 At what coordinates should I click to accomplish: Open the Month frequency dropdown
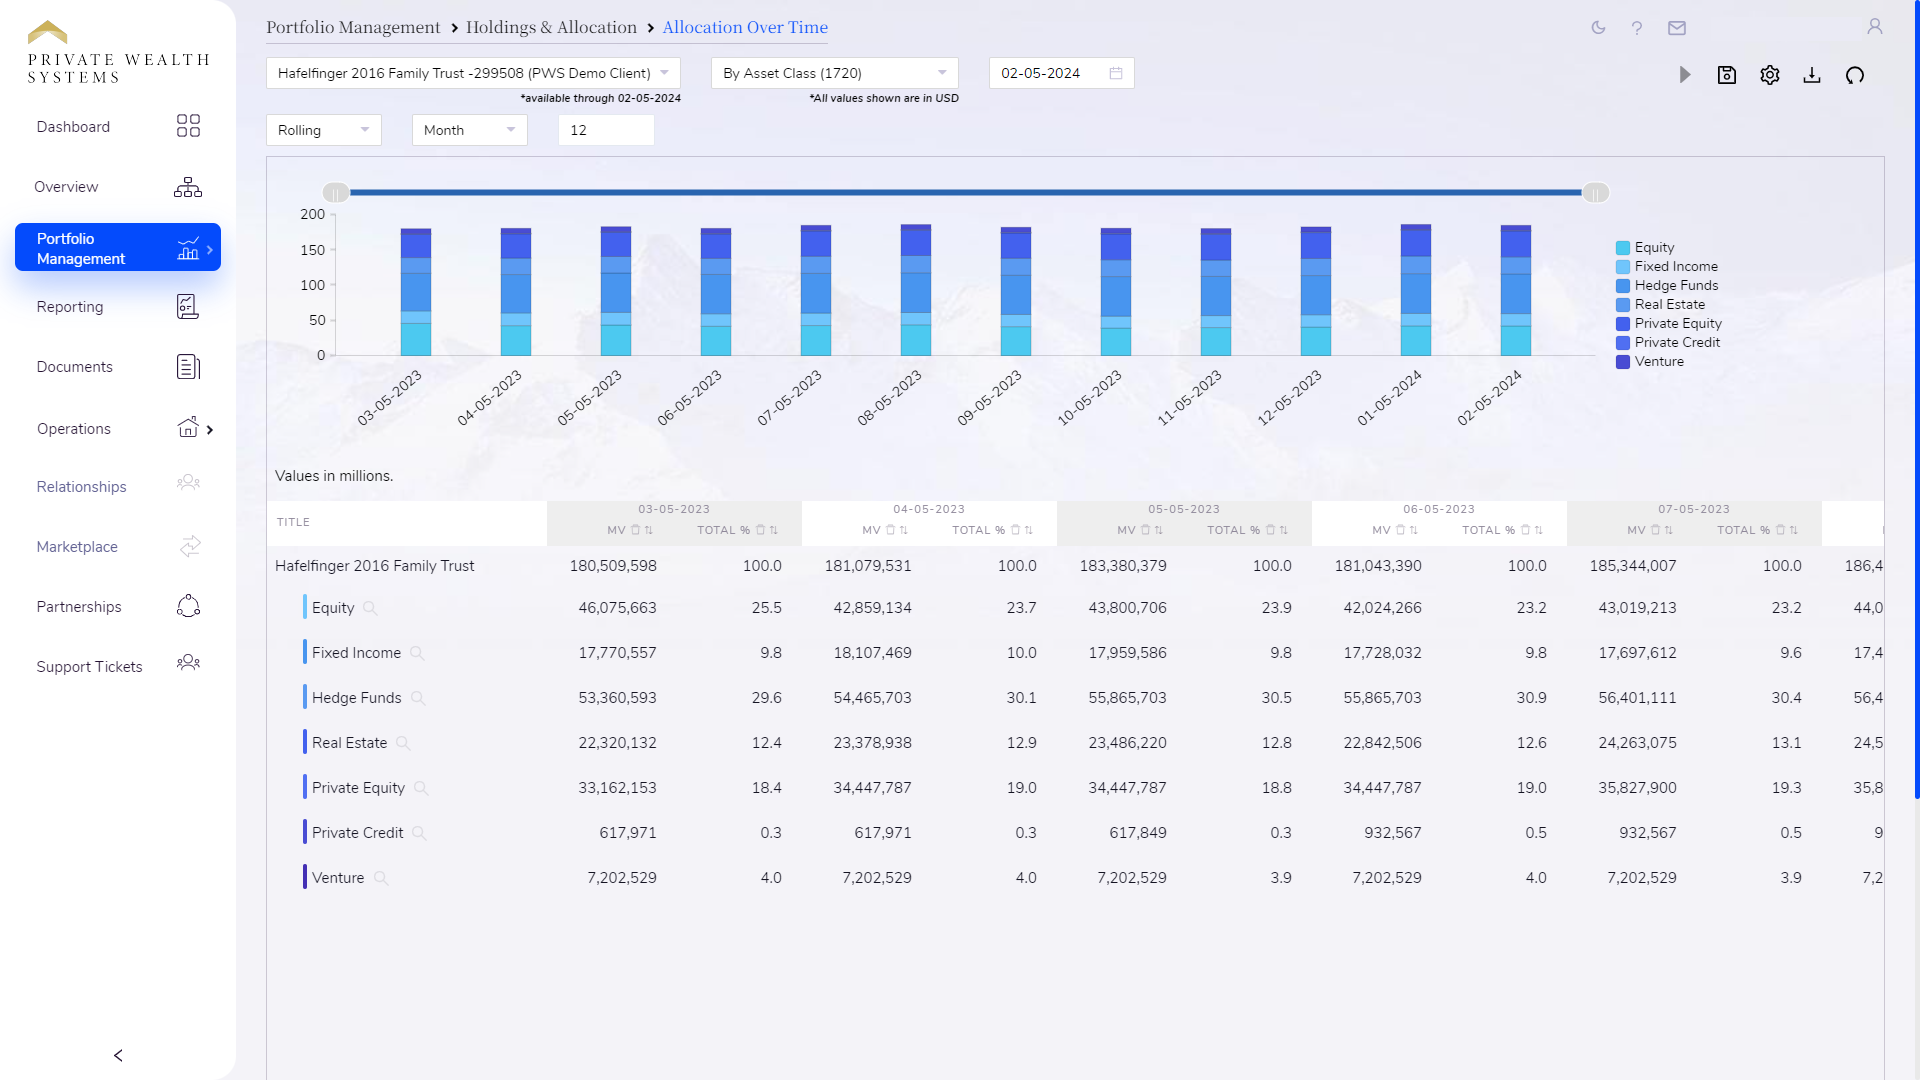[469, 130]
